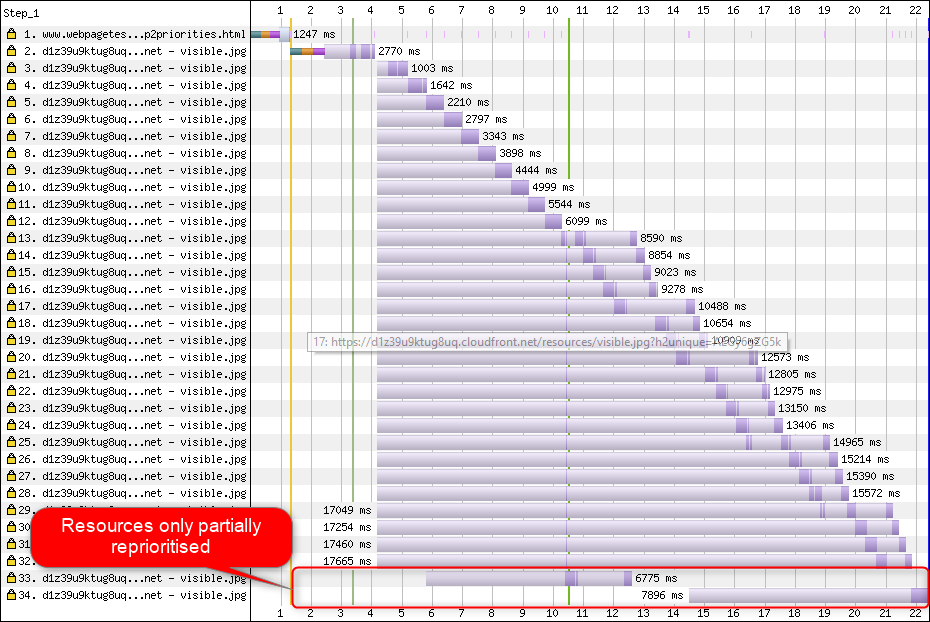Click the lock icon on row 19
This screenshot has height=622, width=930.
tap(11, 340)
